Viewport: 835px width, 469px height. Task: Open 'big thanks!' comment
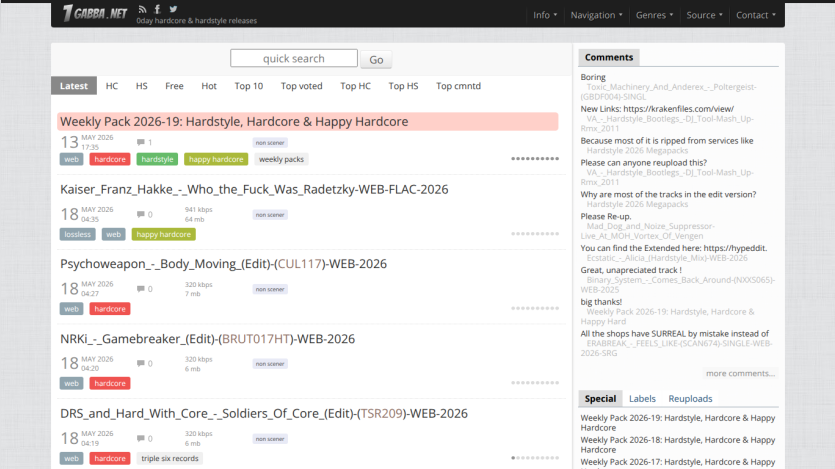[x=601, y=302]
